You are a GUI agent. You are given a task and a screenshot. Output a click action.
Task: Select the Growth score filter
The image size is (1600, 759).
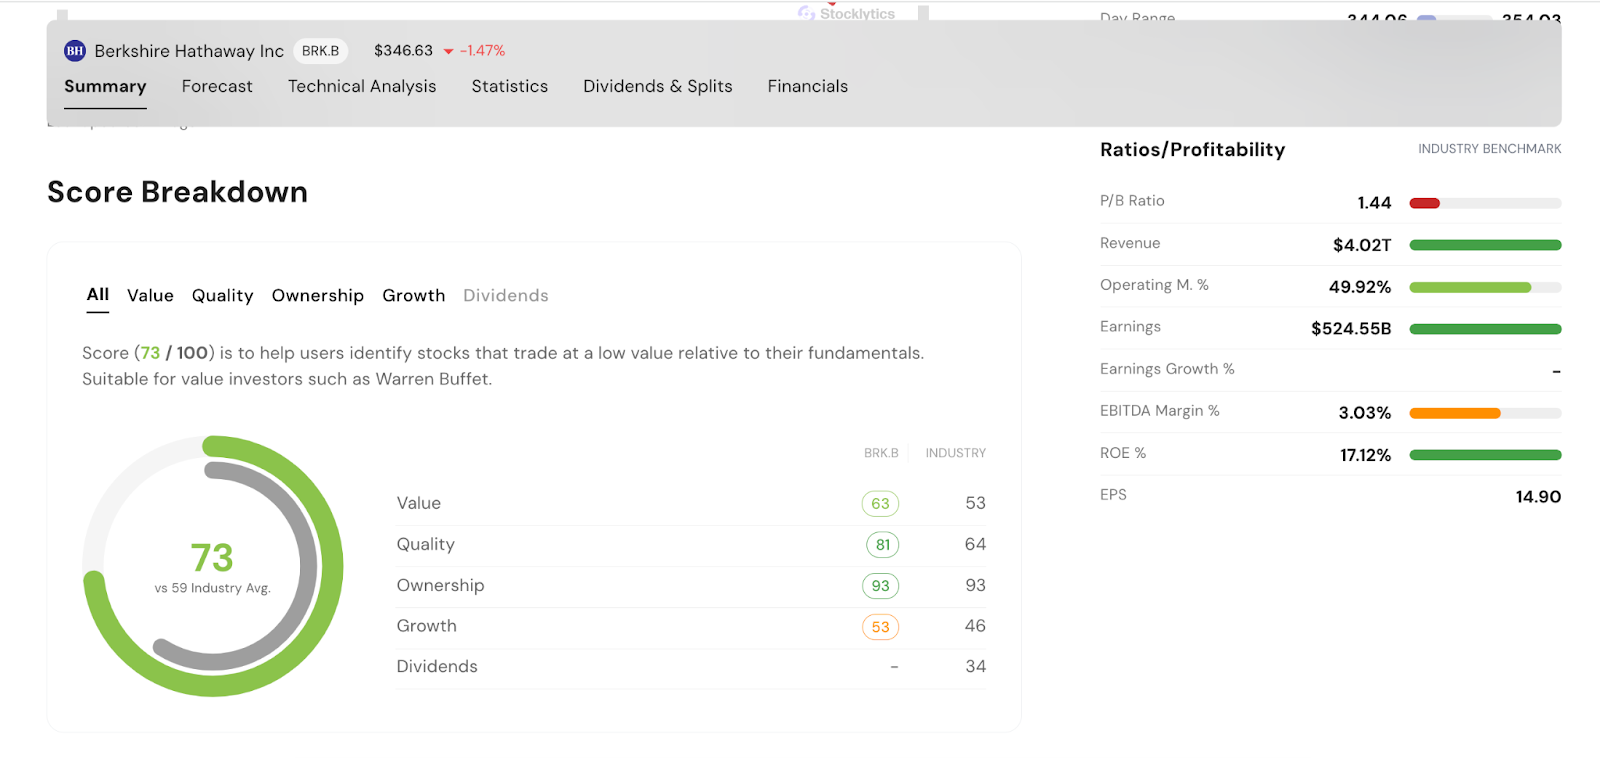(x=414, y=295)
